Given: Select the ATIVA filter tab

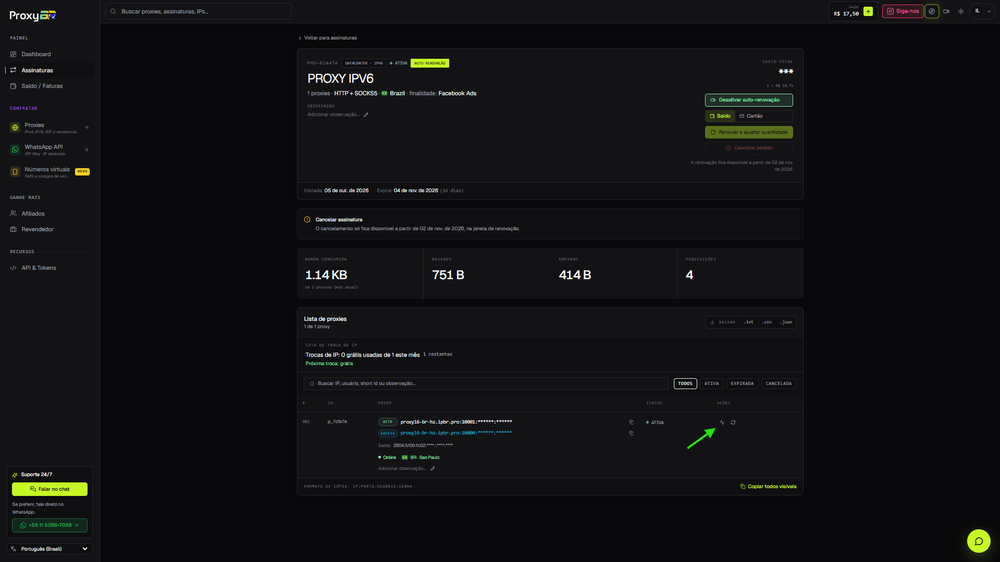Looking at the screenshot, I should point(712,383).
